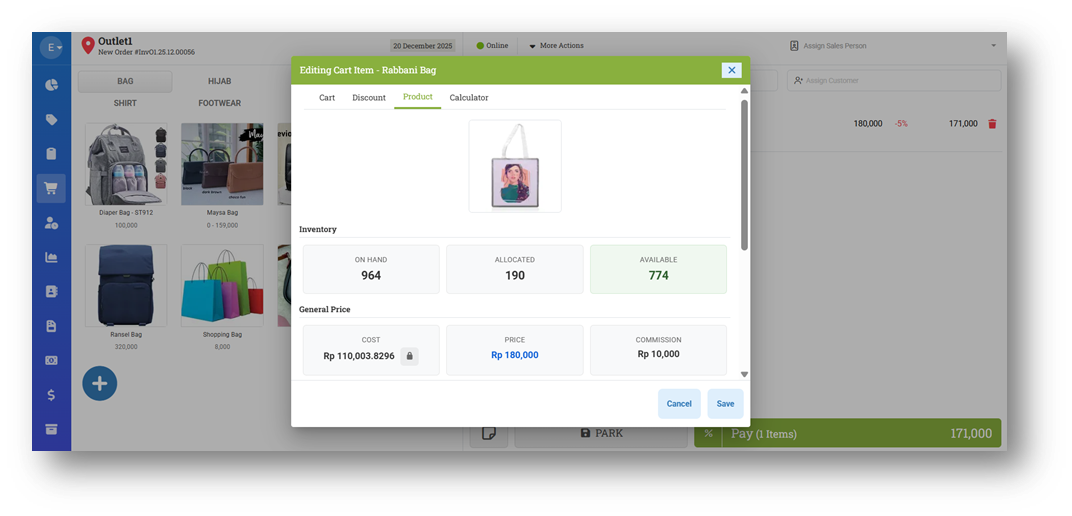Open the chart reports icon in sidebar
Image resolution: width=1072 pixels, height=516 pixels.
click(x=51, y=257)
